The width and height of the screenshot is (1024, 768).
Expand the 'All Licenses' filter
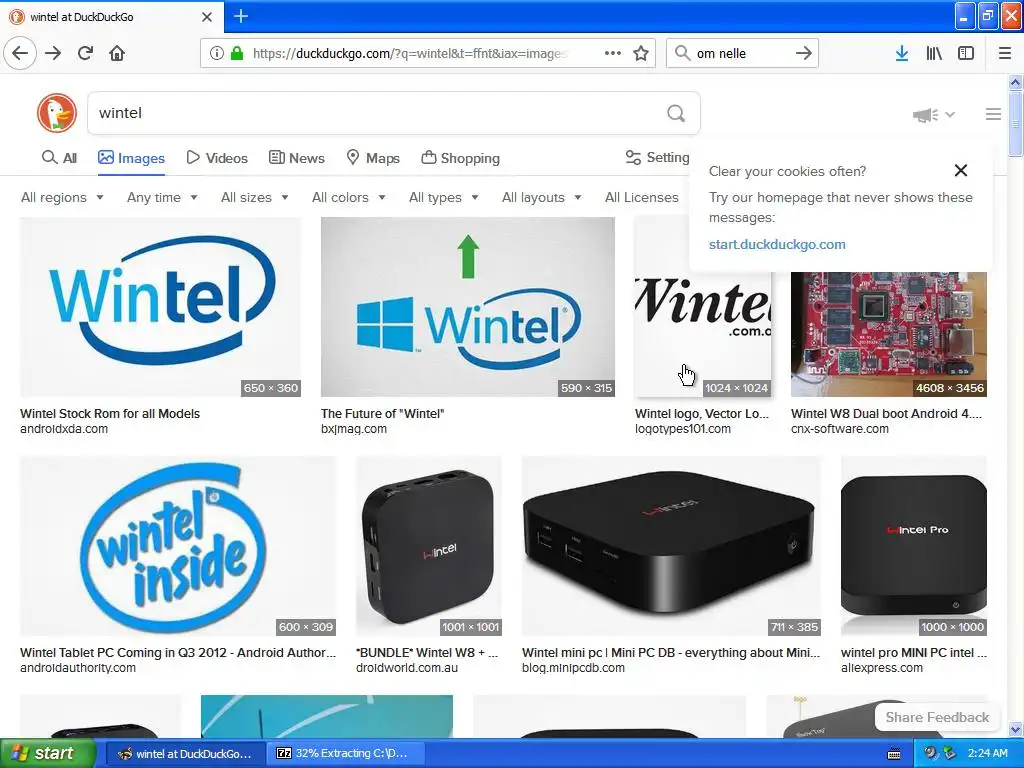[642, 197]
